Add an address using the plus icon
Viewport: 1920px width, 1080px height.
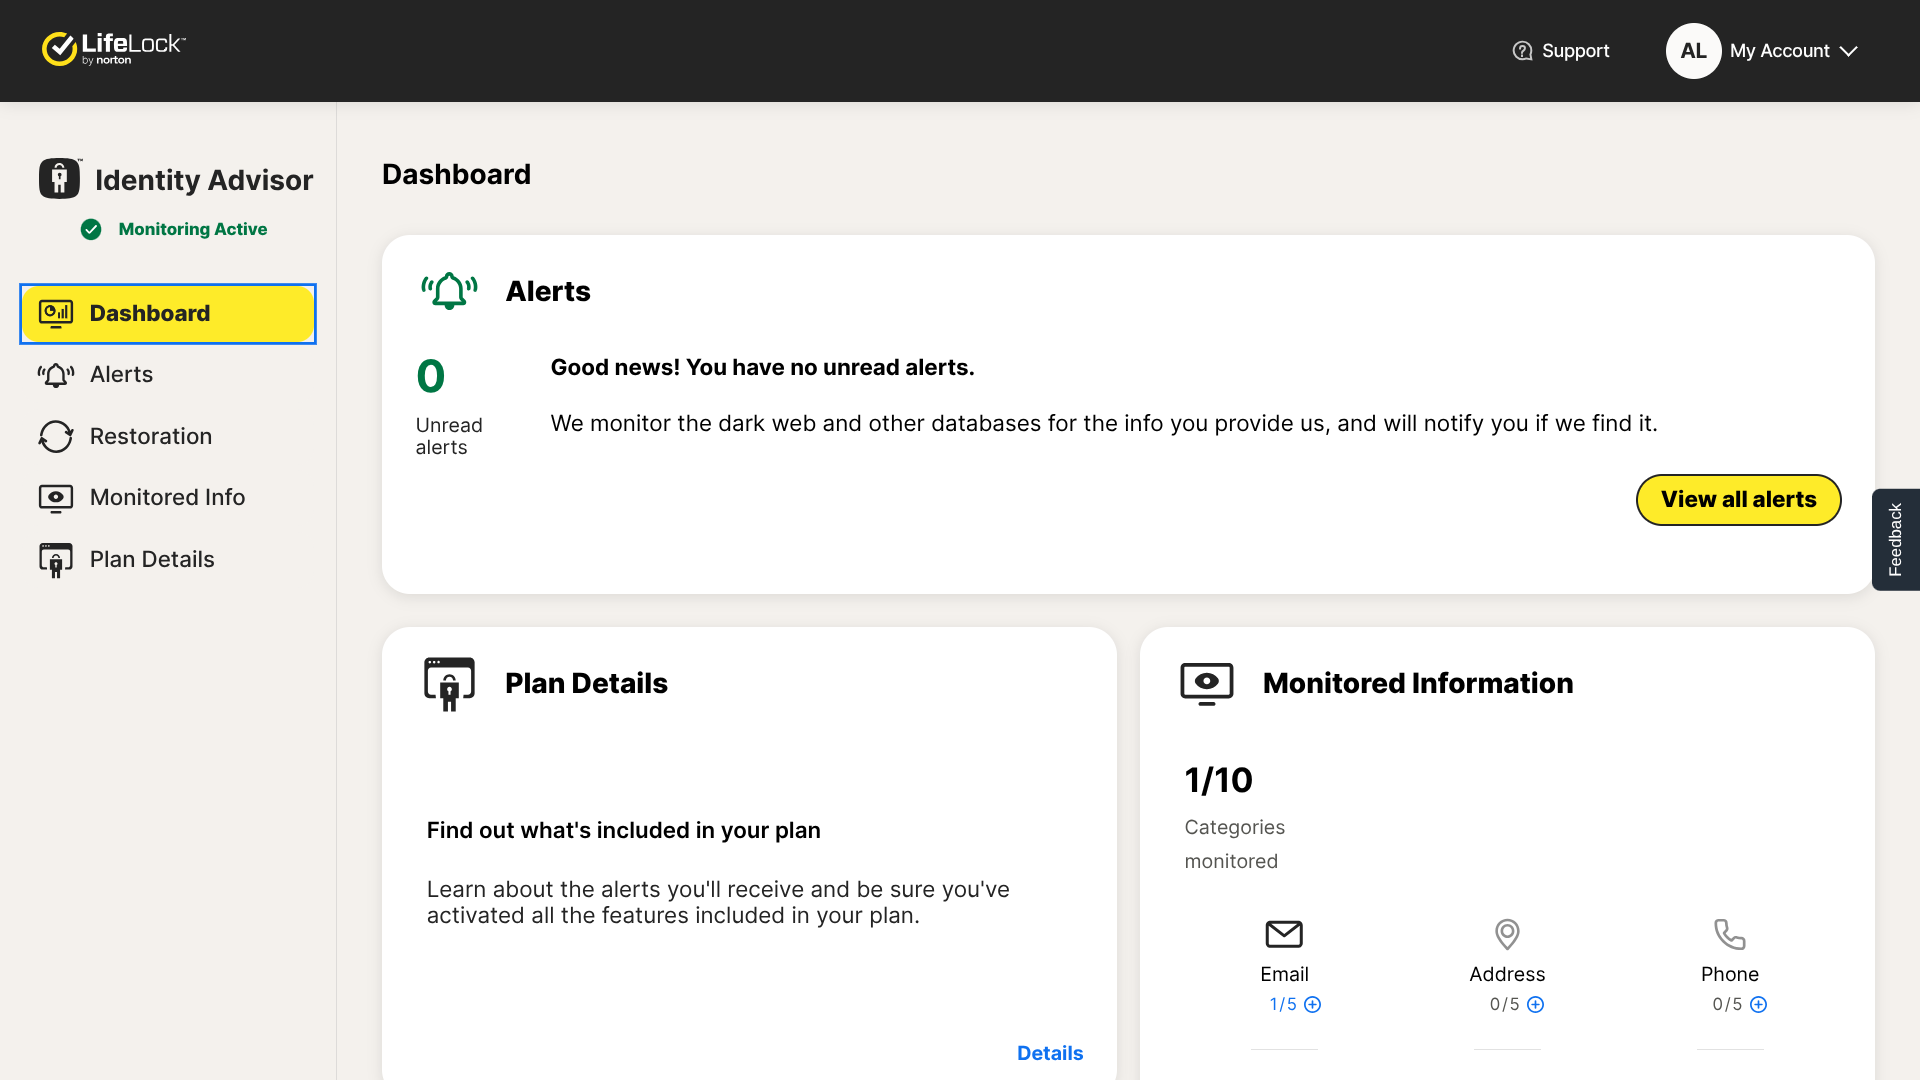[1536, 1005]
